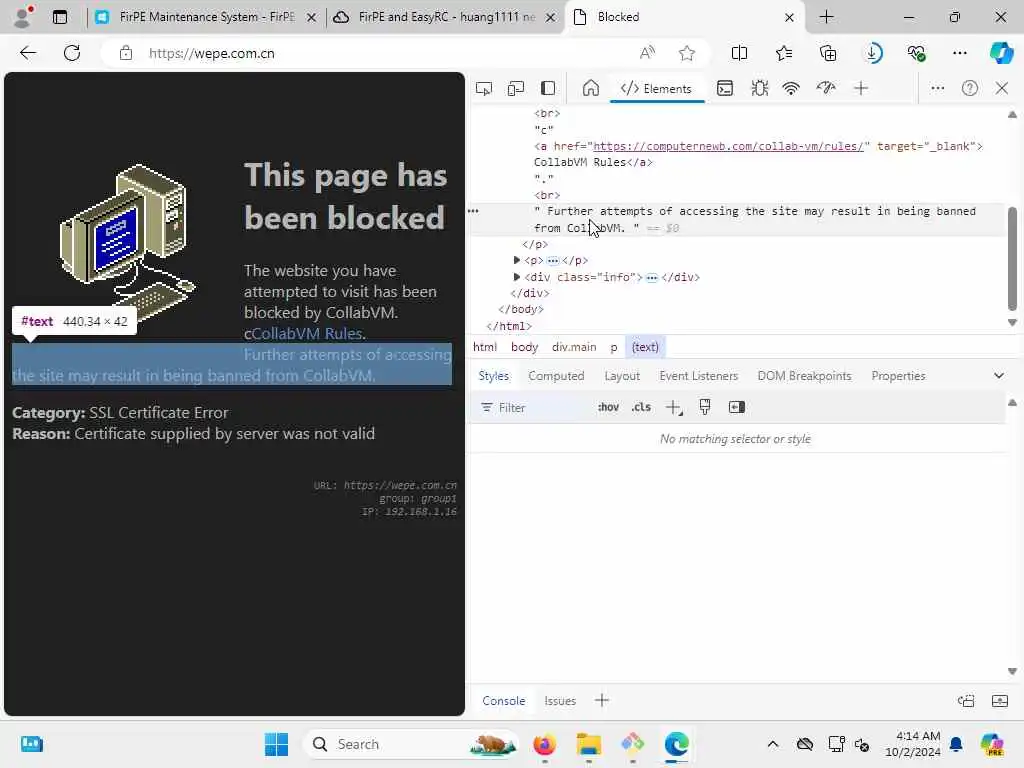
Task: Switch to the Computed tab
Action: click(x=556, y=376)
